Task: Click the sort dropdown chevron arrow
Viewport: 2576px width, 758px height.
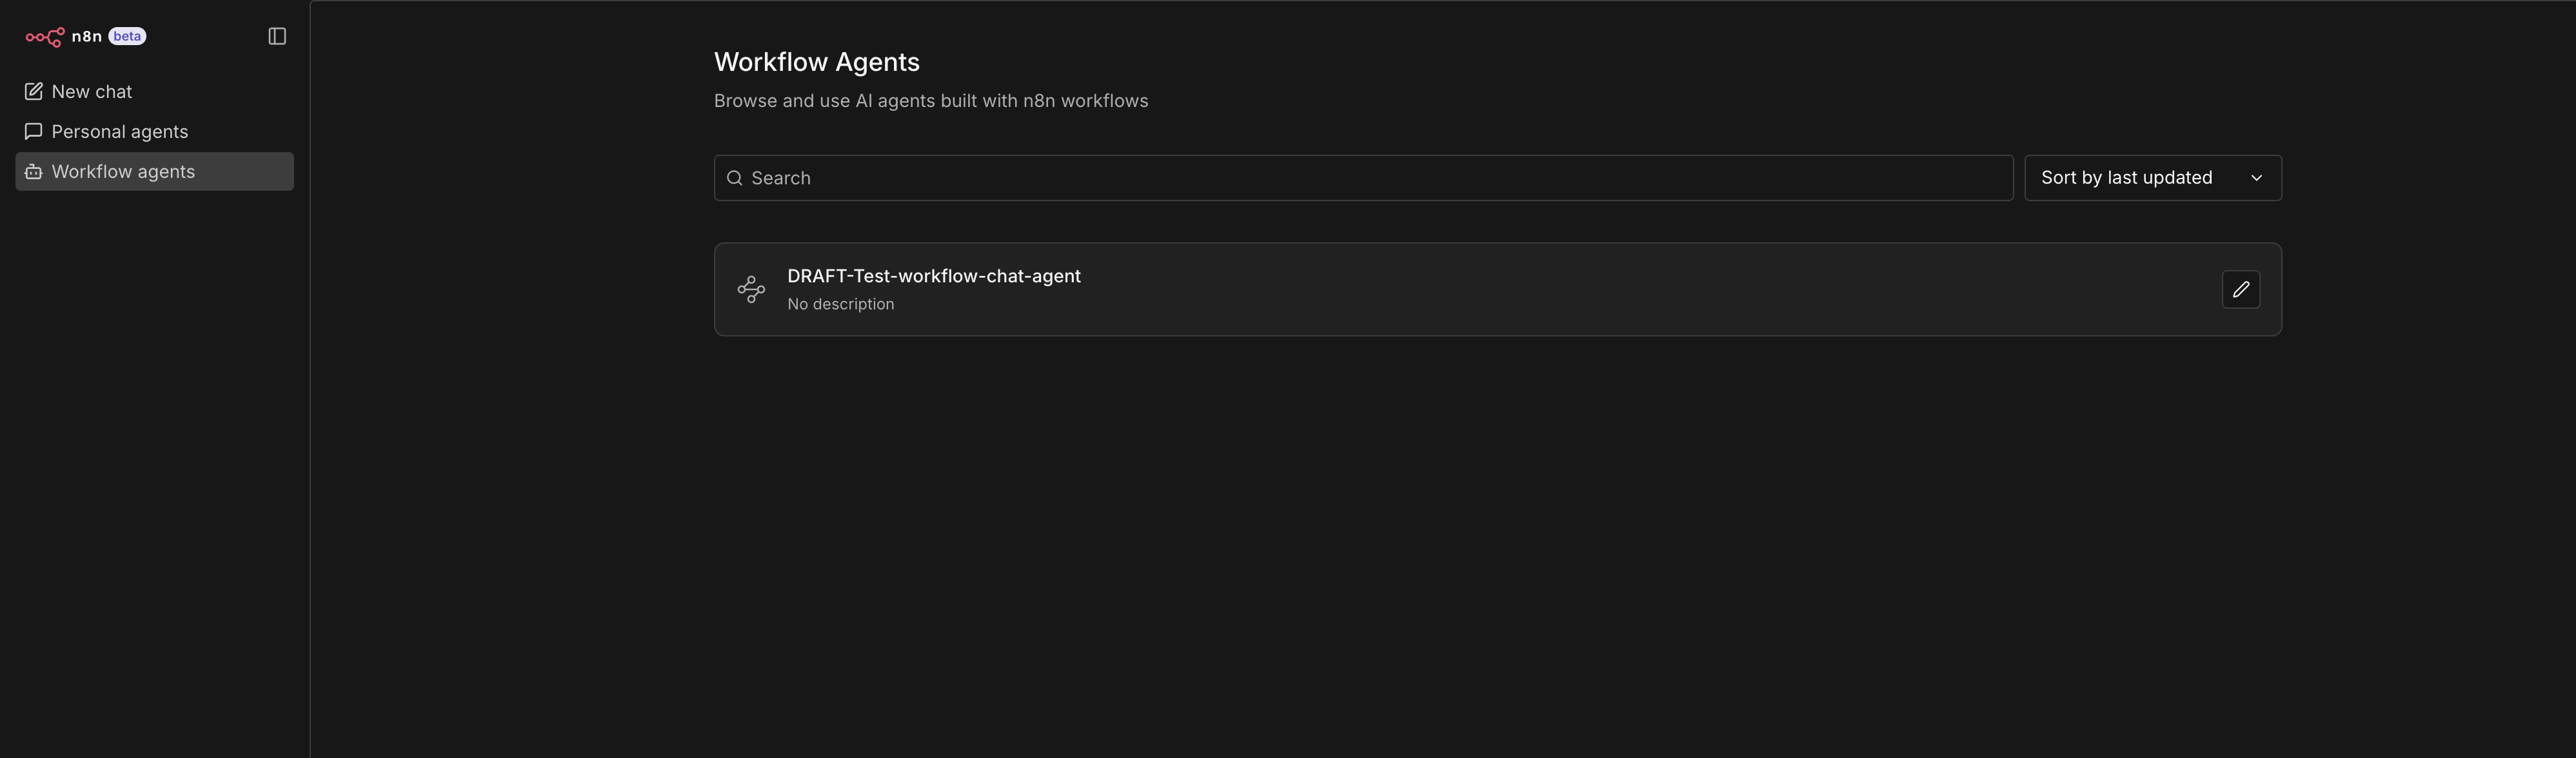Action: pos(2256,178)
